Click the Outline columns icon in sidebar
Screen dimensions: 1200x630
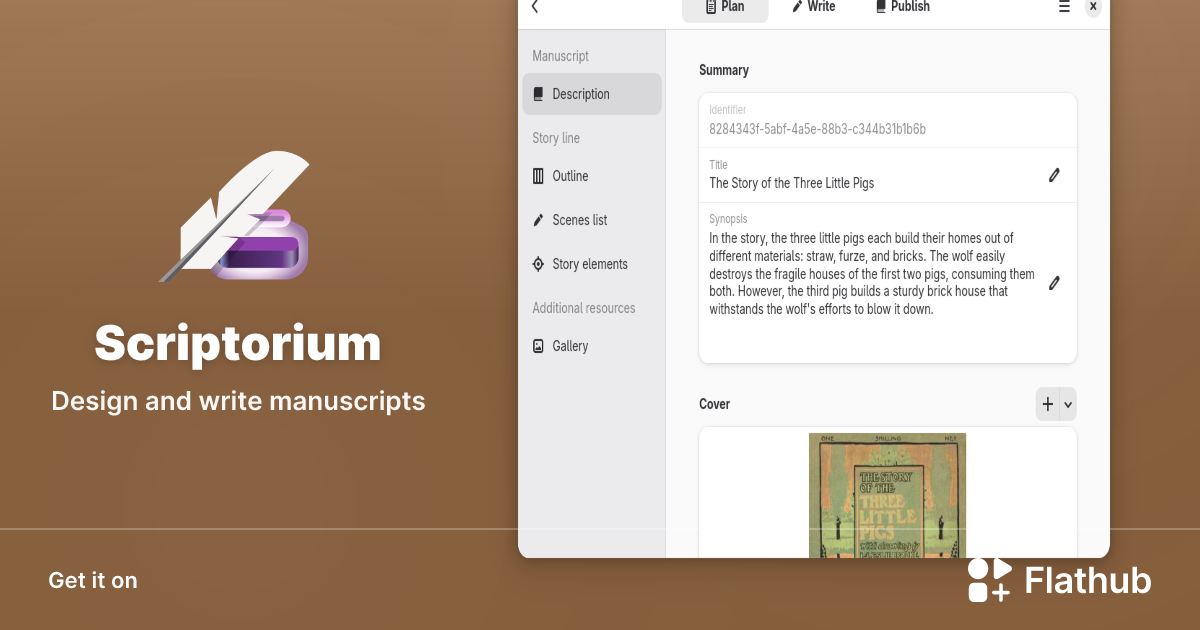pyautogui.click(x=539, y=176)
